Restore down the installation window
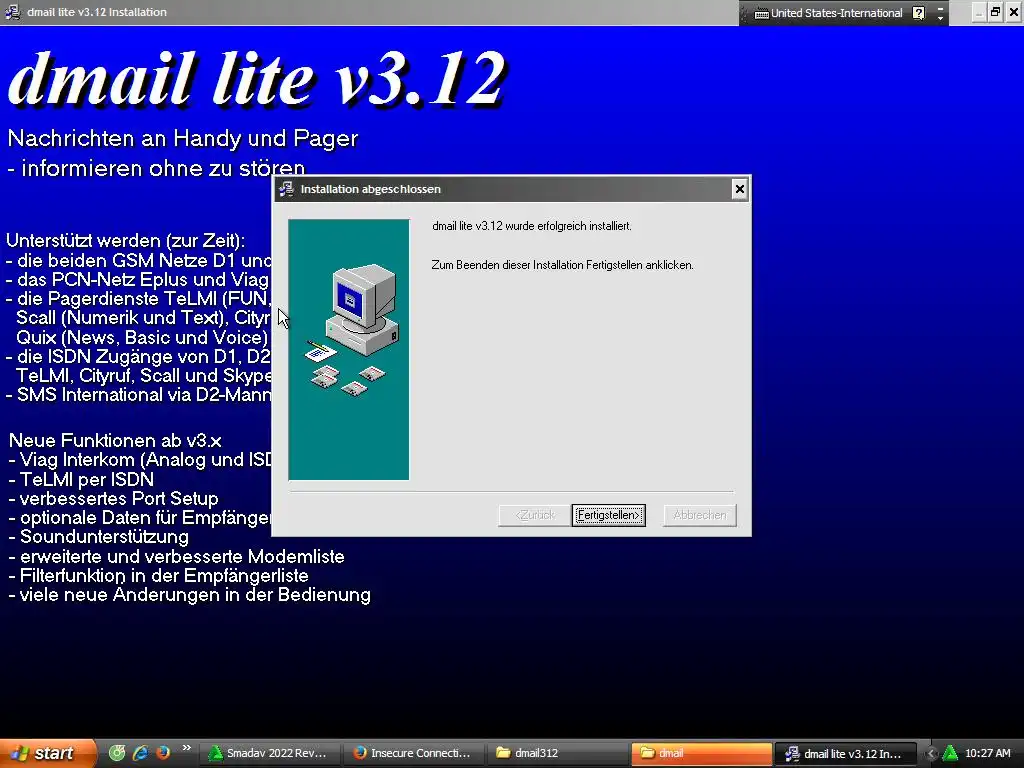 coord(995,12)
